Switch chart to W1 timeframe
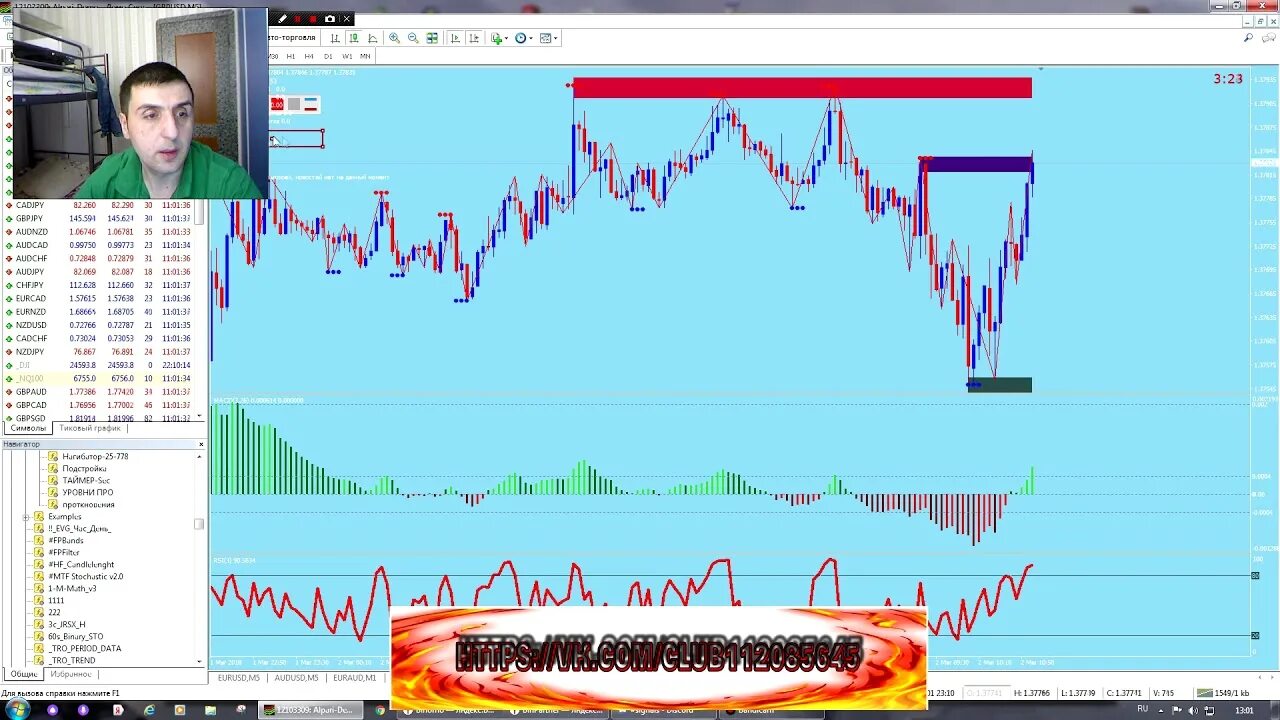This screenshot has height=720, width=1280. coord(347,56)
